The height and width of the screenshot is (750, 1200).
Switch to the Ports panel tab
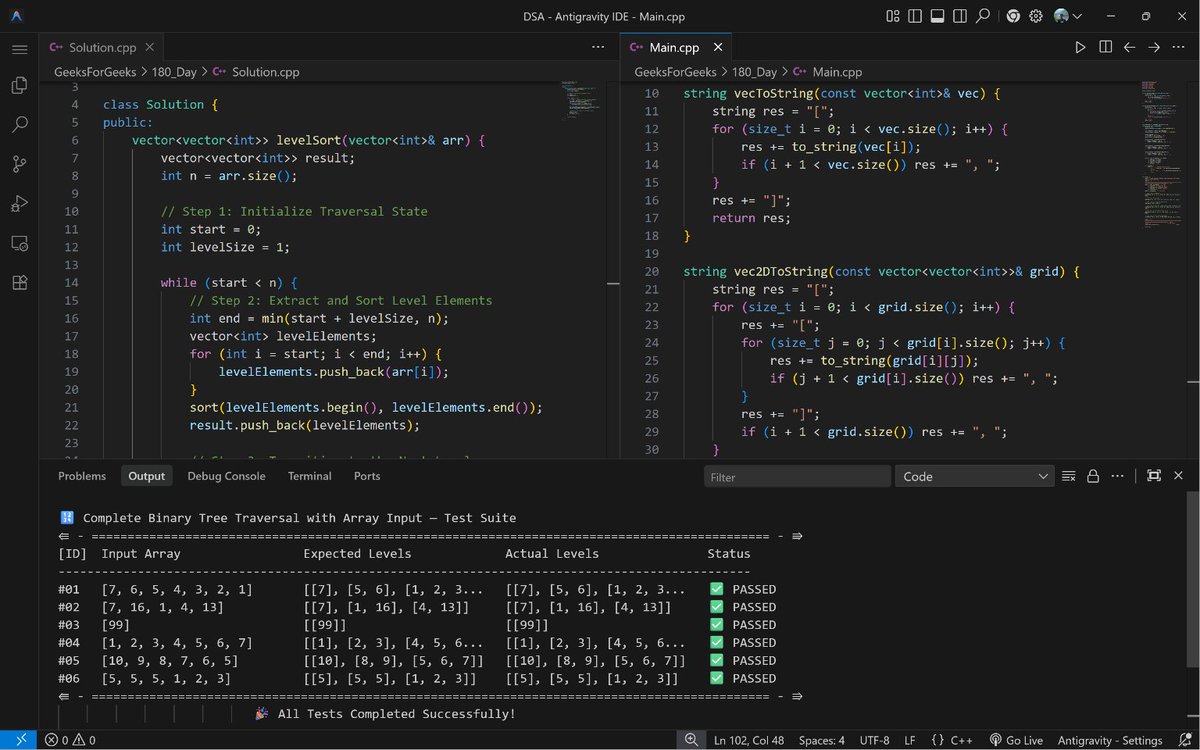[x=367, y=476]
